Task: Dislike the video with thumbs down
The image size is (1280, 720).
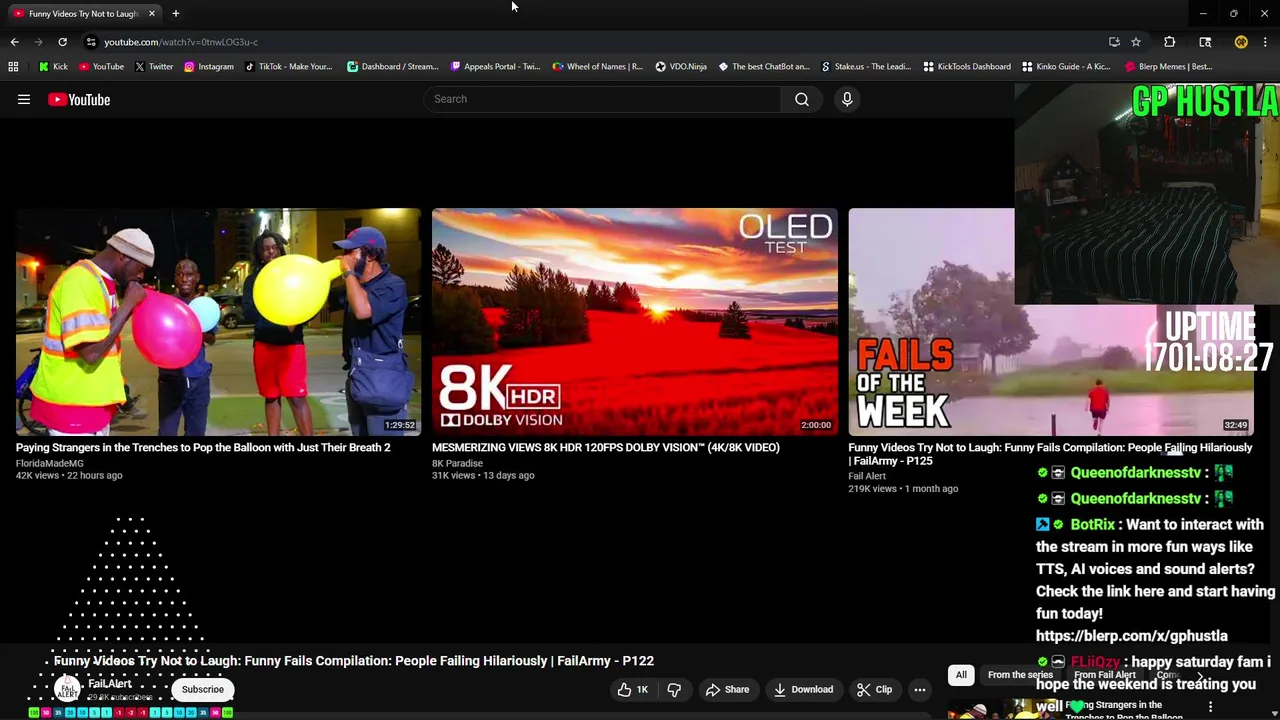Action: 674,689
